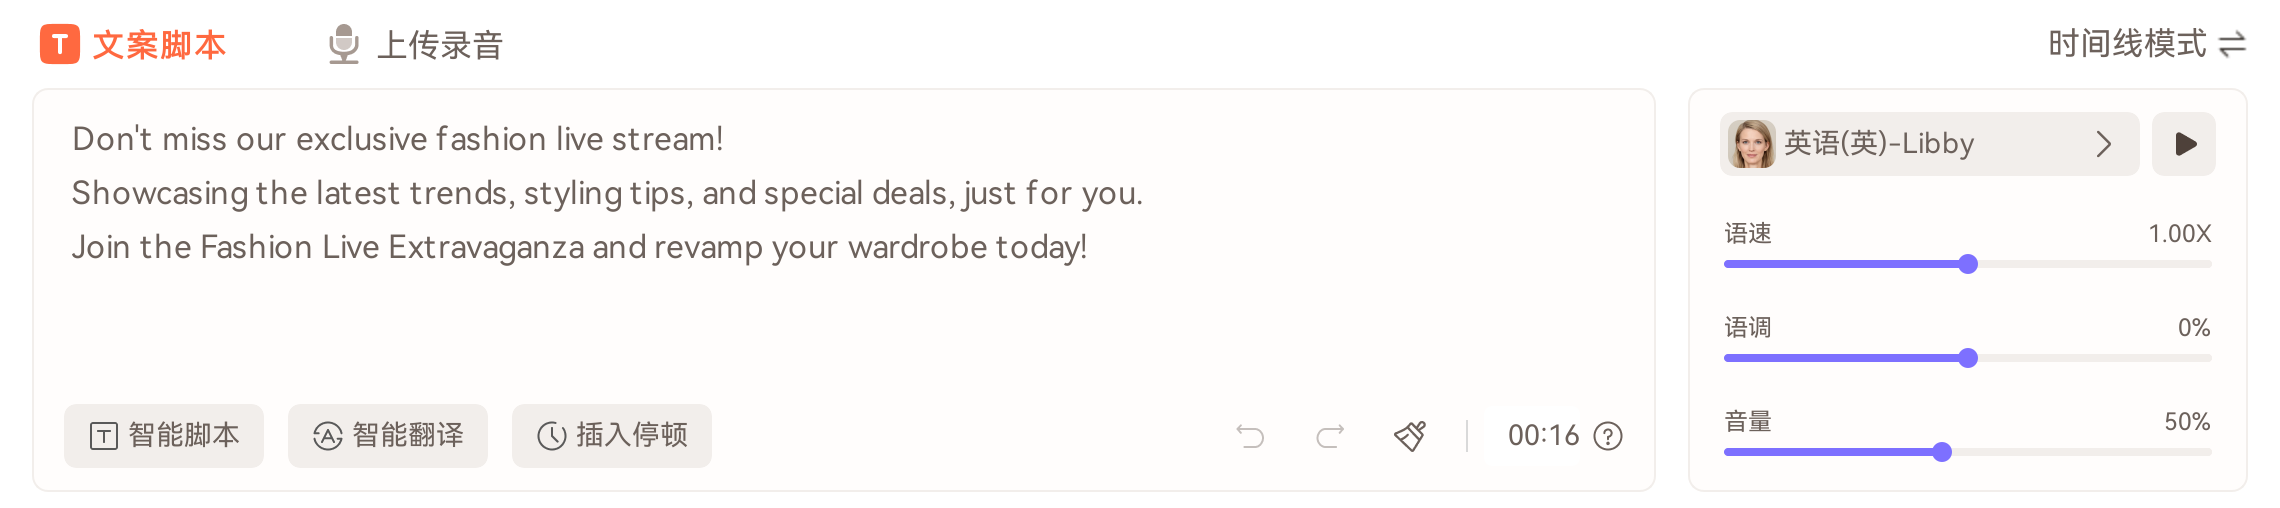The width and height of the screenshot is (2280, 508).
Task: Play the Libby voice preview
Action: (2184, 144)
